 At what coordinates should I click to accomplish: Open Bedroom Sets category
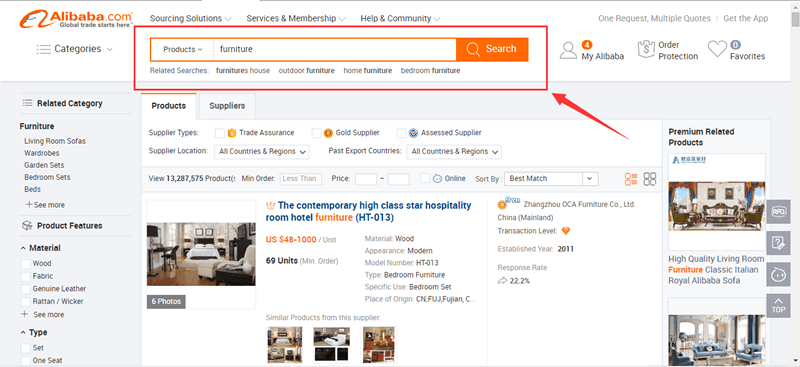(47, 177)
